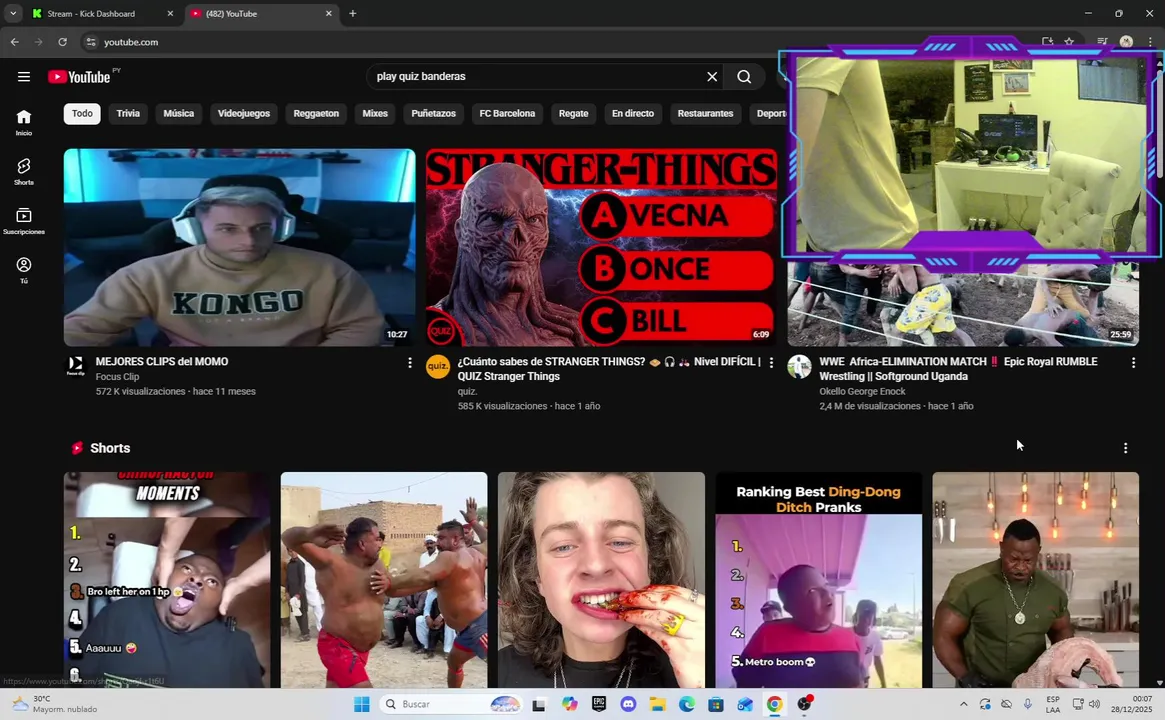Click the install app icon in address bar

[x=1047, y=42]
